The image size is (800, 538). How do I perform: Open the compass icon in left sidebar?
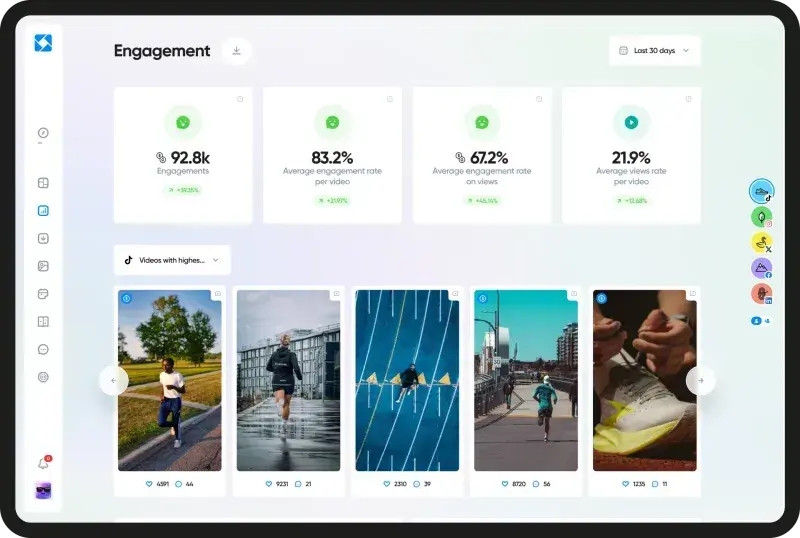pos(43,133)
